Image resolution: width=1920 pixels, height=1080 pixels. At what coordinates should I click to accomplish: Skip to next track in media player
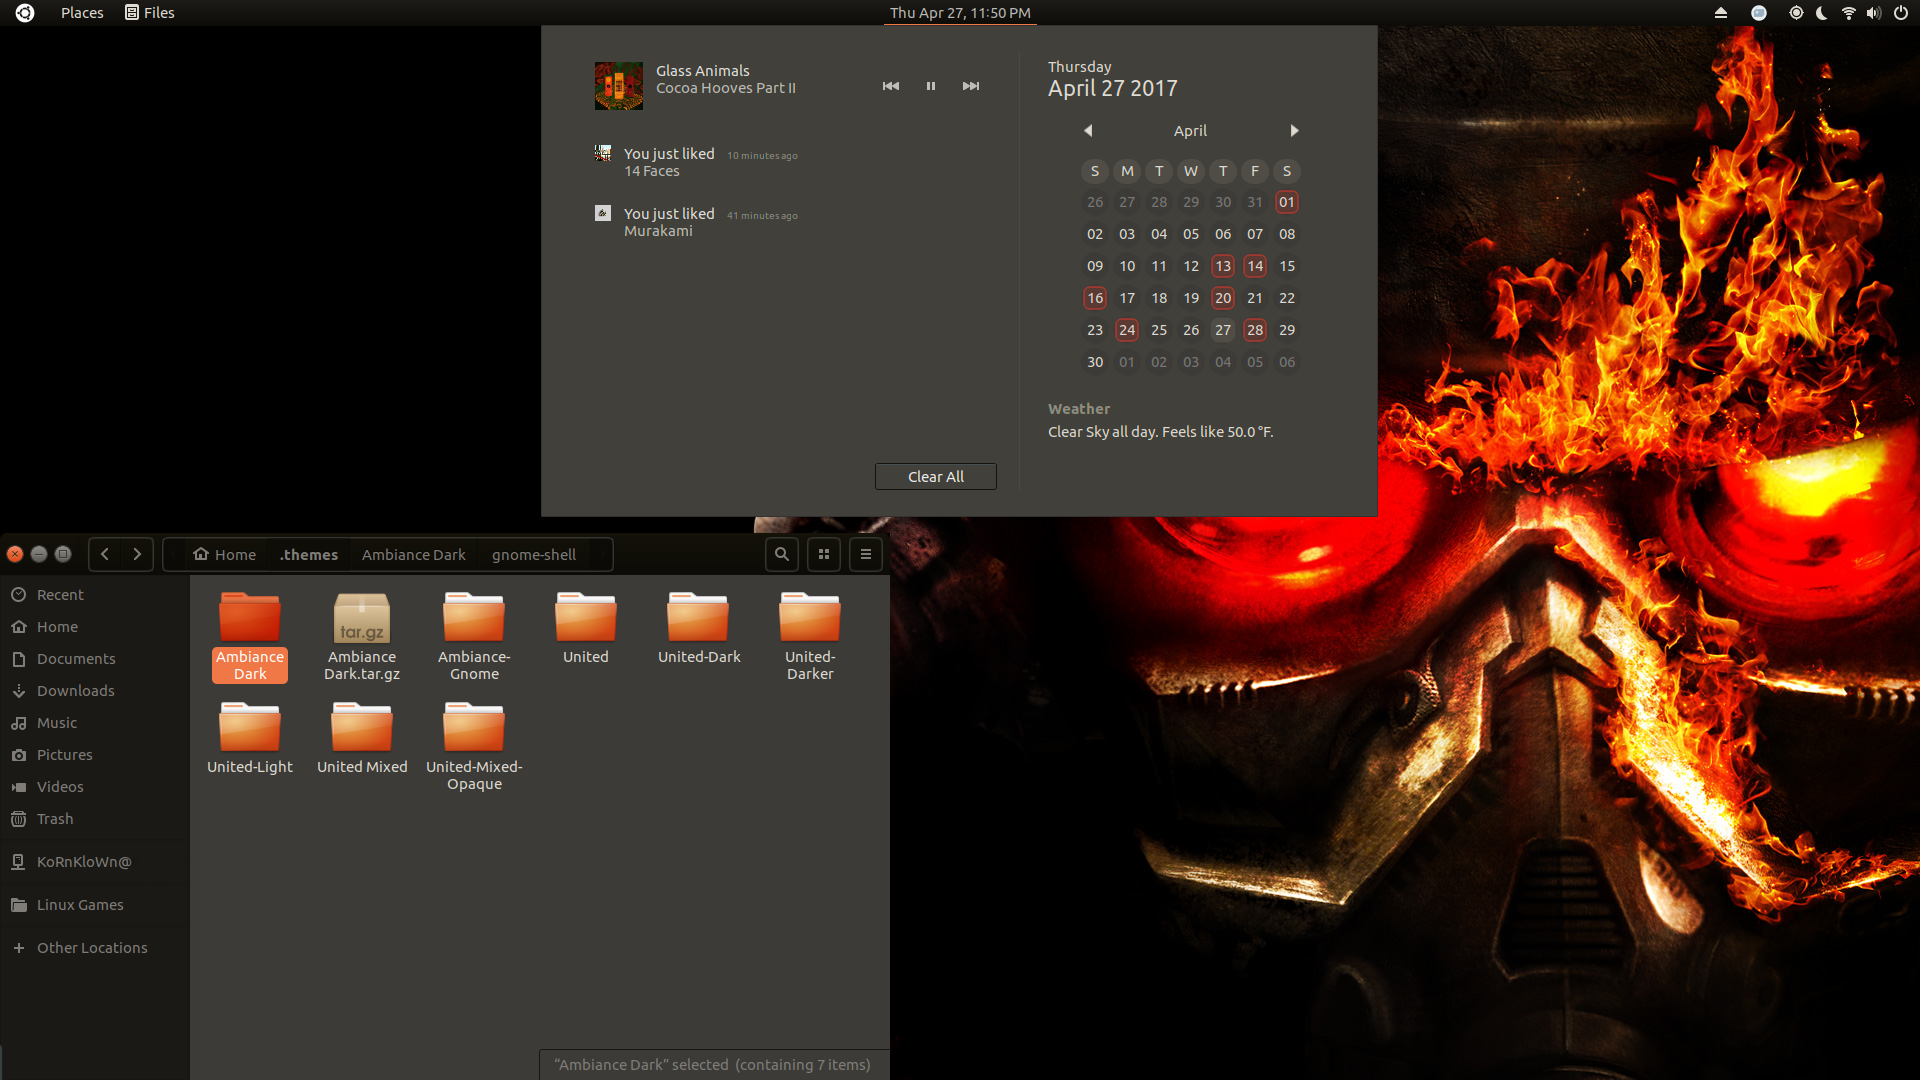coord(971,86)
